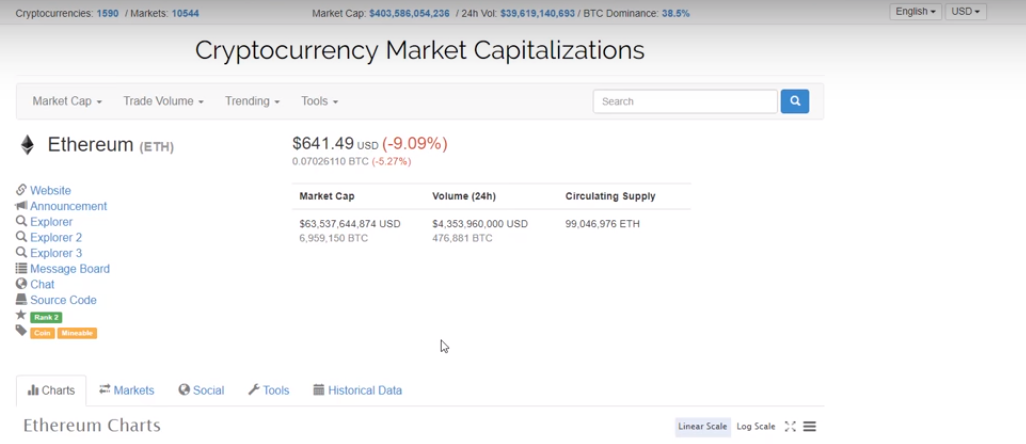Viewport: 1026px width, 444px height.
Task: Open the Source Code link
Action: pos(63,300)
